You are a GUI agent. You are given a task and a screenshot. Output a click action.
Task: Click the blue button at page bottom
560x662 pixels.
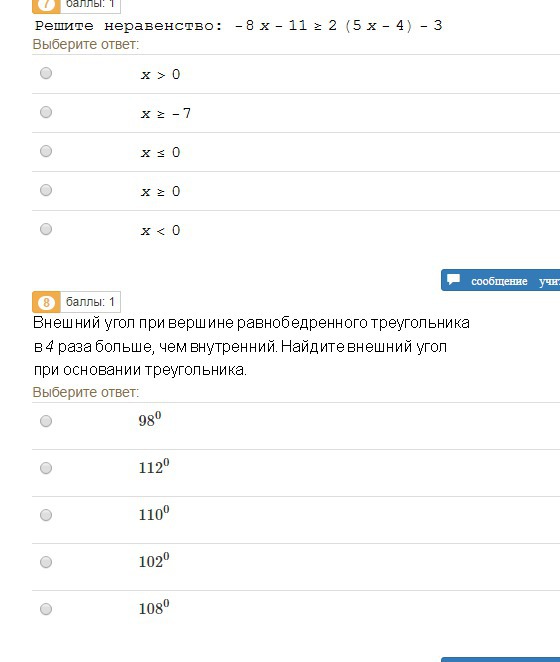click(500, 659)
